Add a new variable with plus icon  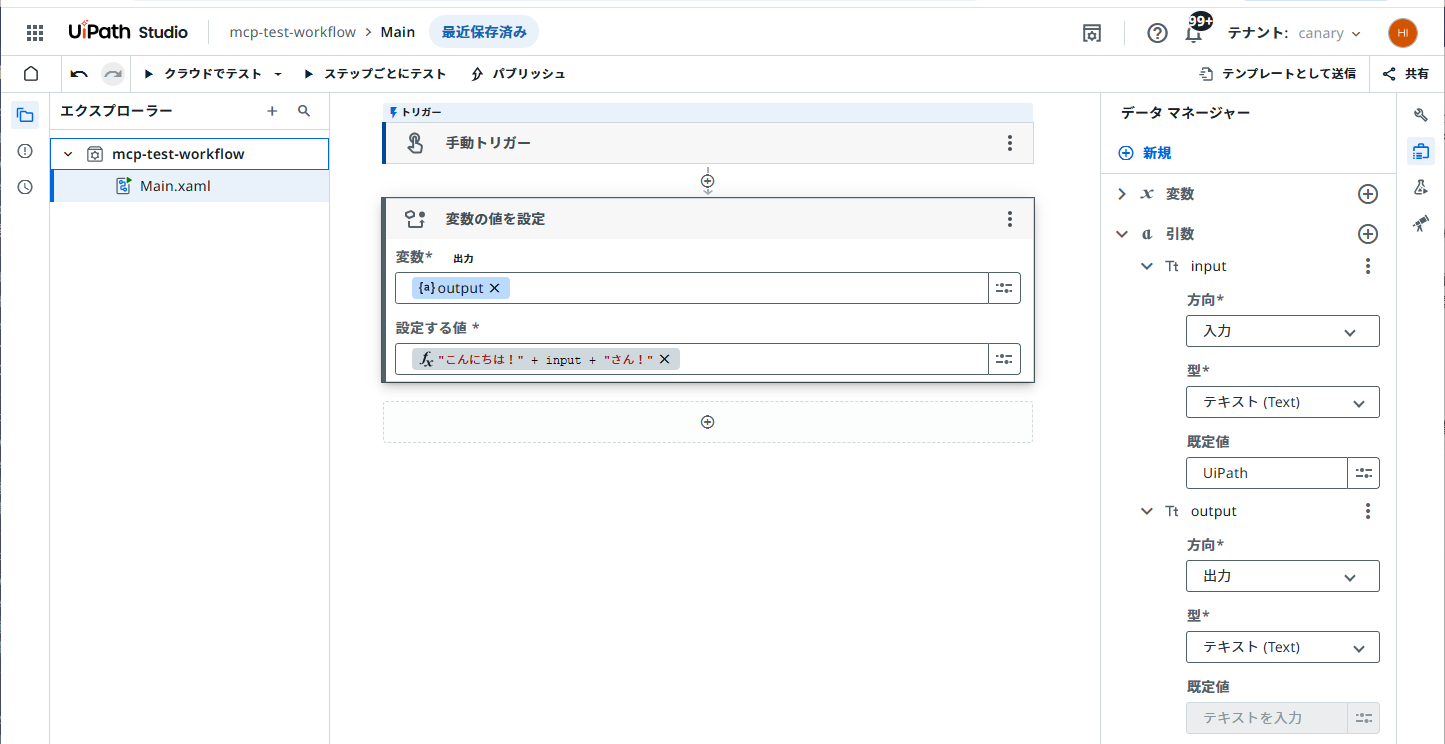[1368, 194]
